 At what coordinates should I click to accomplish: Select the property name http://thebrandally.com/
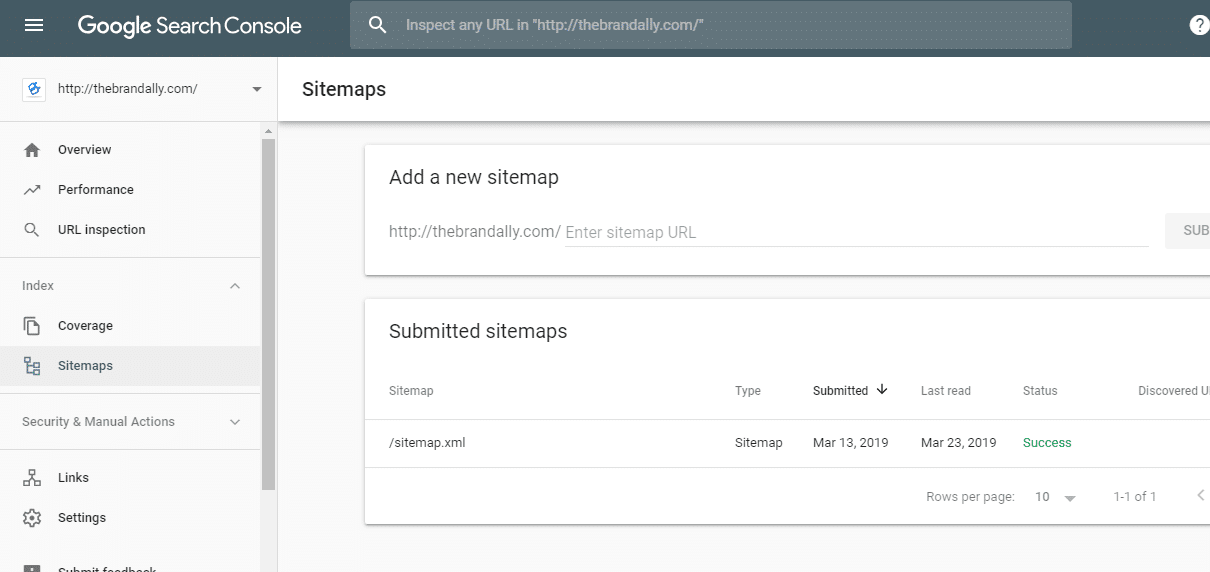[128, 88]
